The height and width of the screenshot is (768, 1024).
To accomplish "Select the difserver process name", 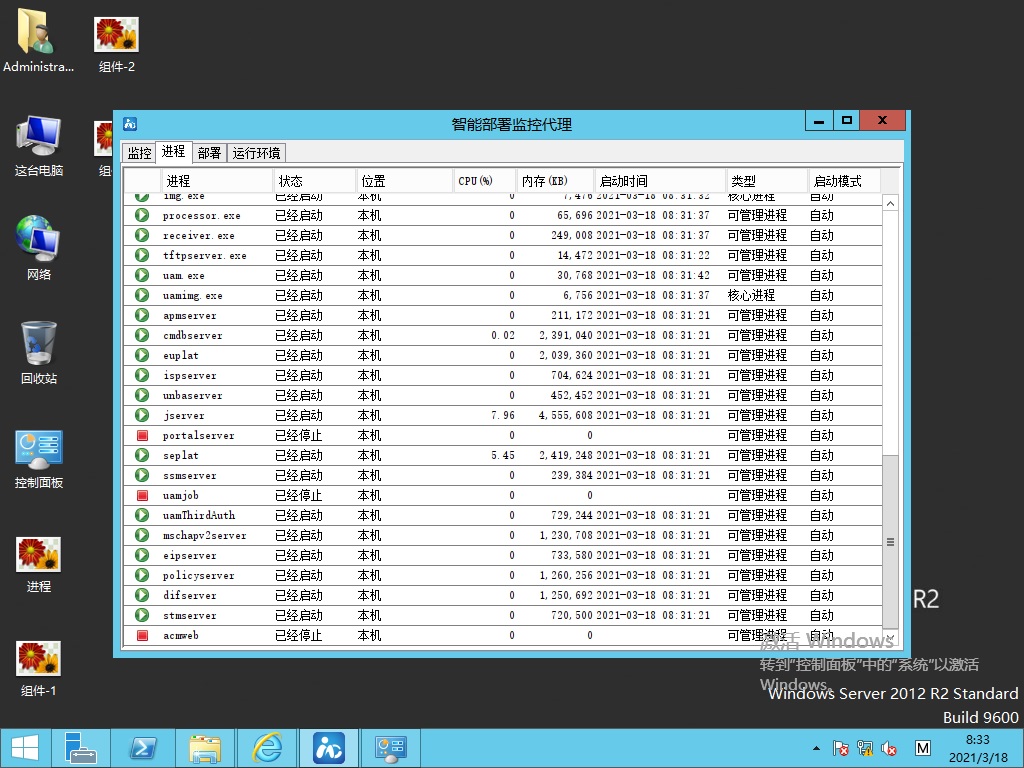I will pyautogui.click(x=189, y=595).
